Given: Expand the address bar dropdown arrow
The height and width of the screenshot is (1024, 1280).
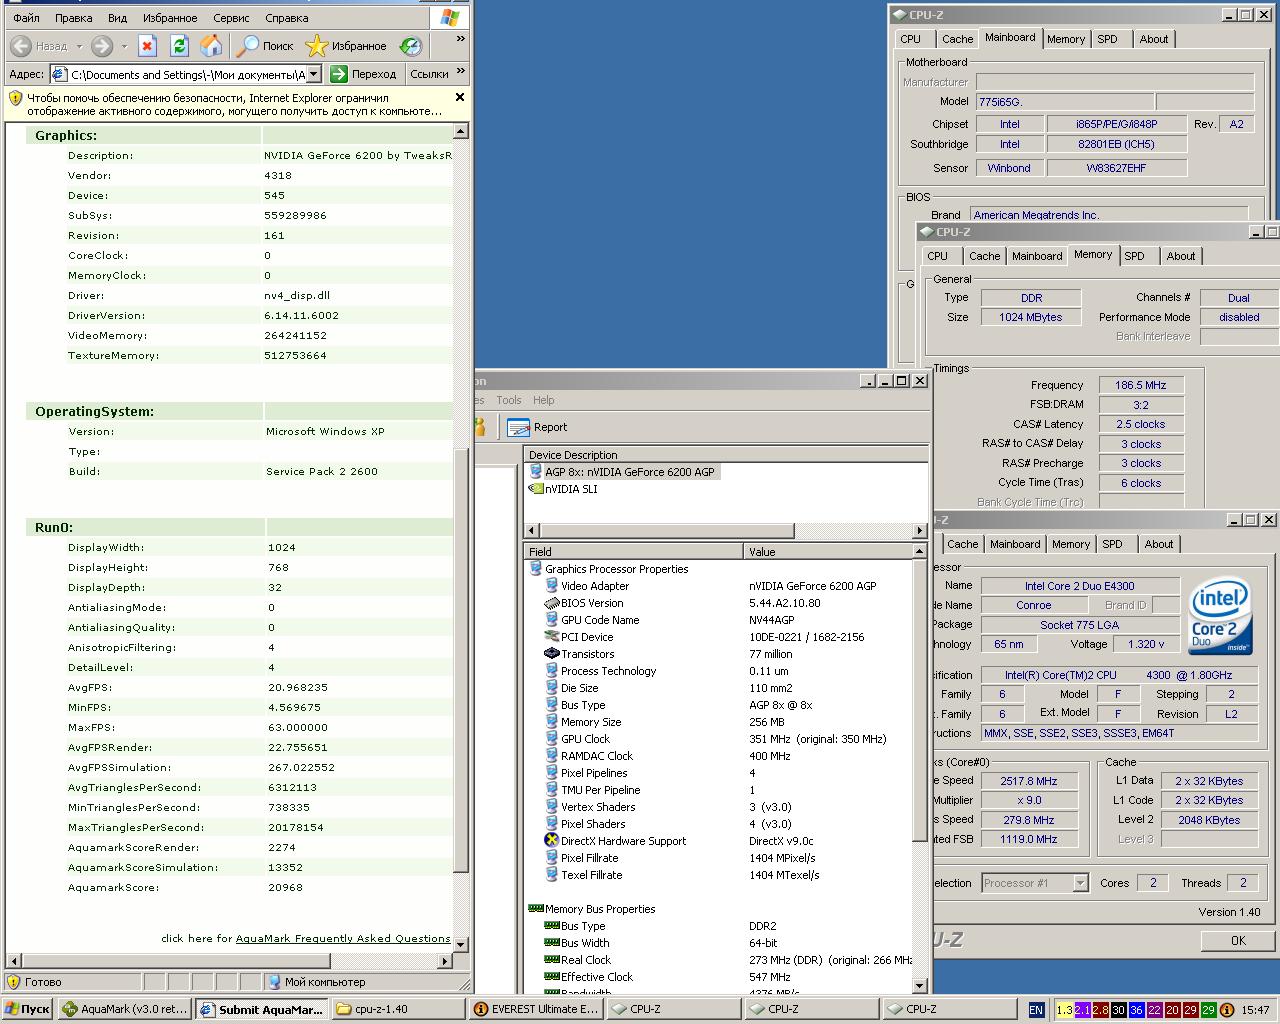Looking at the screenshot, I should pyautogui.click(x=313, y=74).
